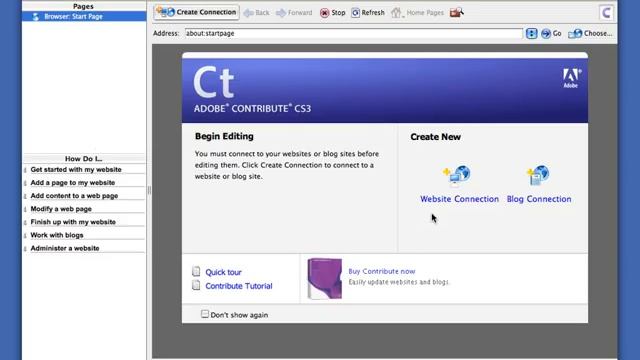The height and width of the screenshot is (360, 640).
Task: Check the Don't show again checkbox
Action: (205, 314)
